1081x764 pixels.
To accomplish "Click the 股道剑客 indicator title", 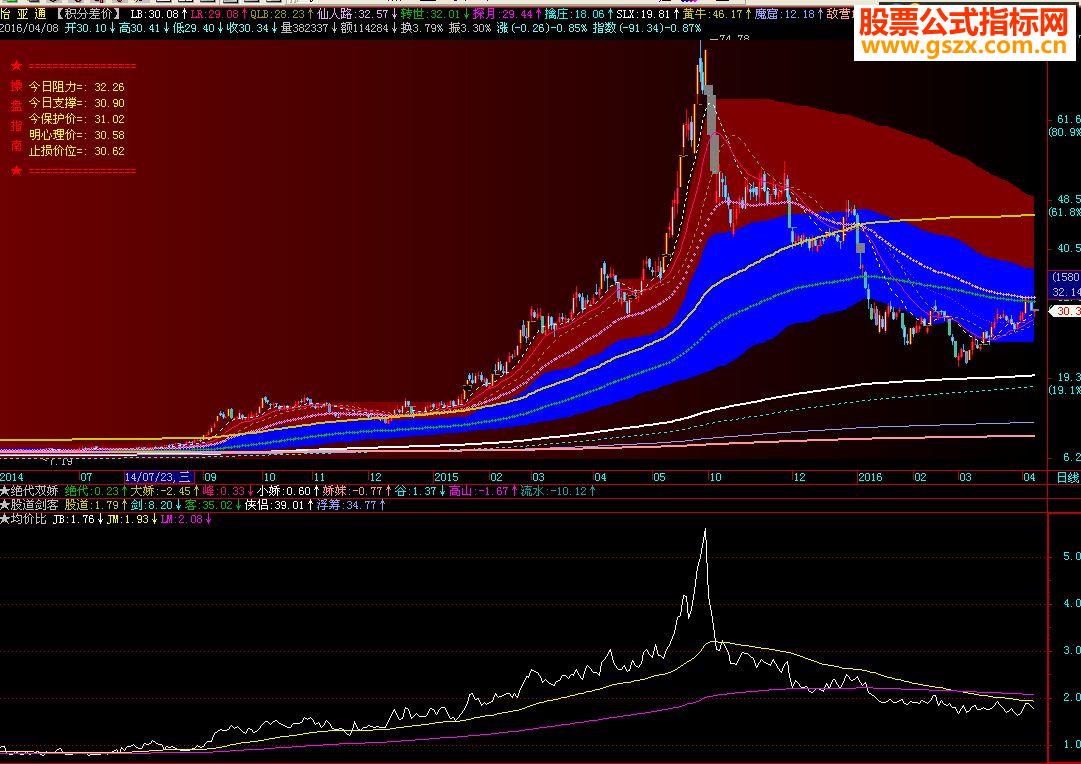I will (x=30, y=505).
